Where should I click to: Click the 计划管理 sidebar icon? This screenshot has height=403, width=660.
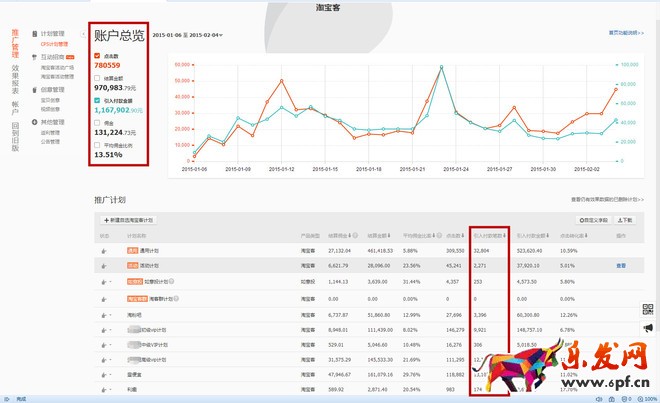[x=35, y=34]
